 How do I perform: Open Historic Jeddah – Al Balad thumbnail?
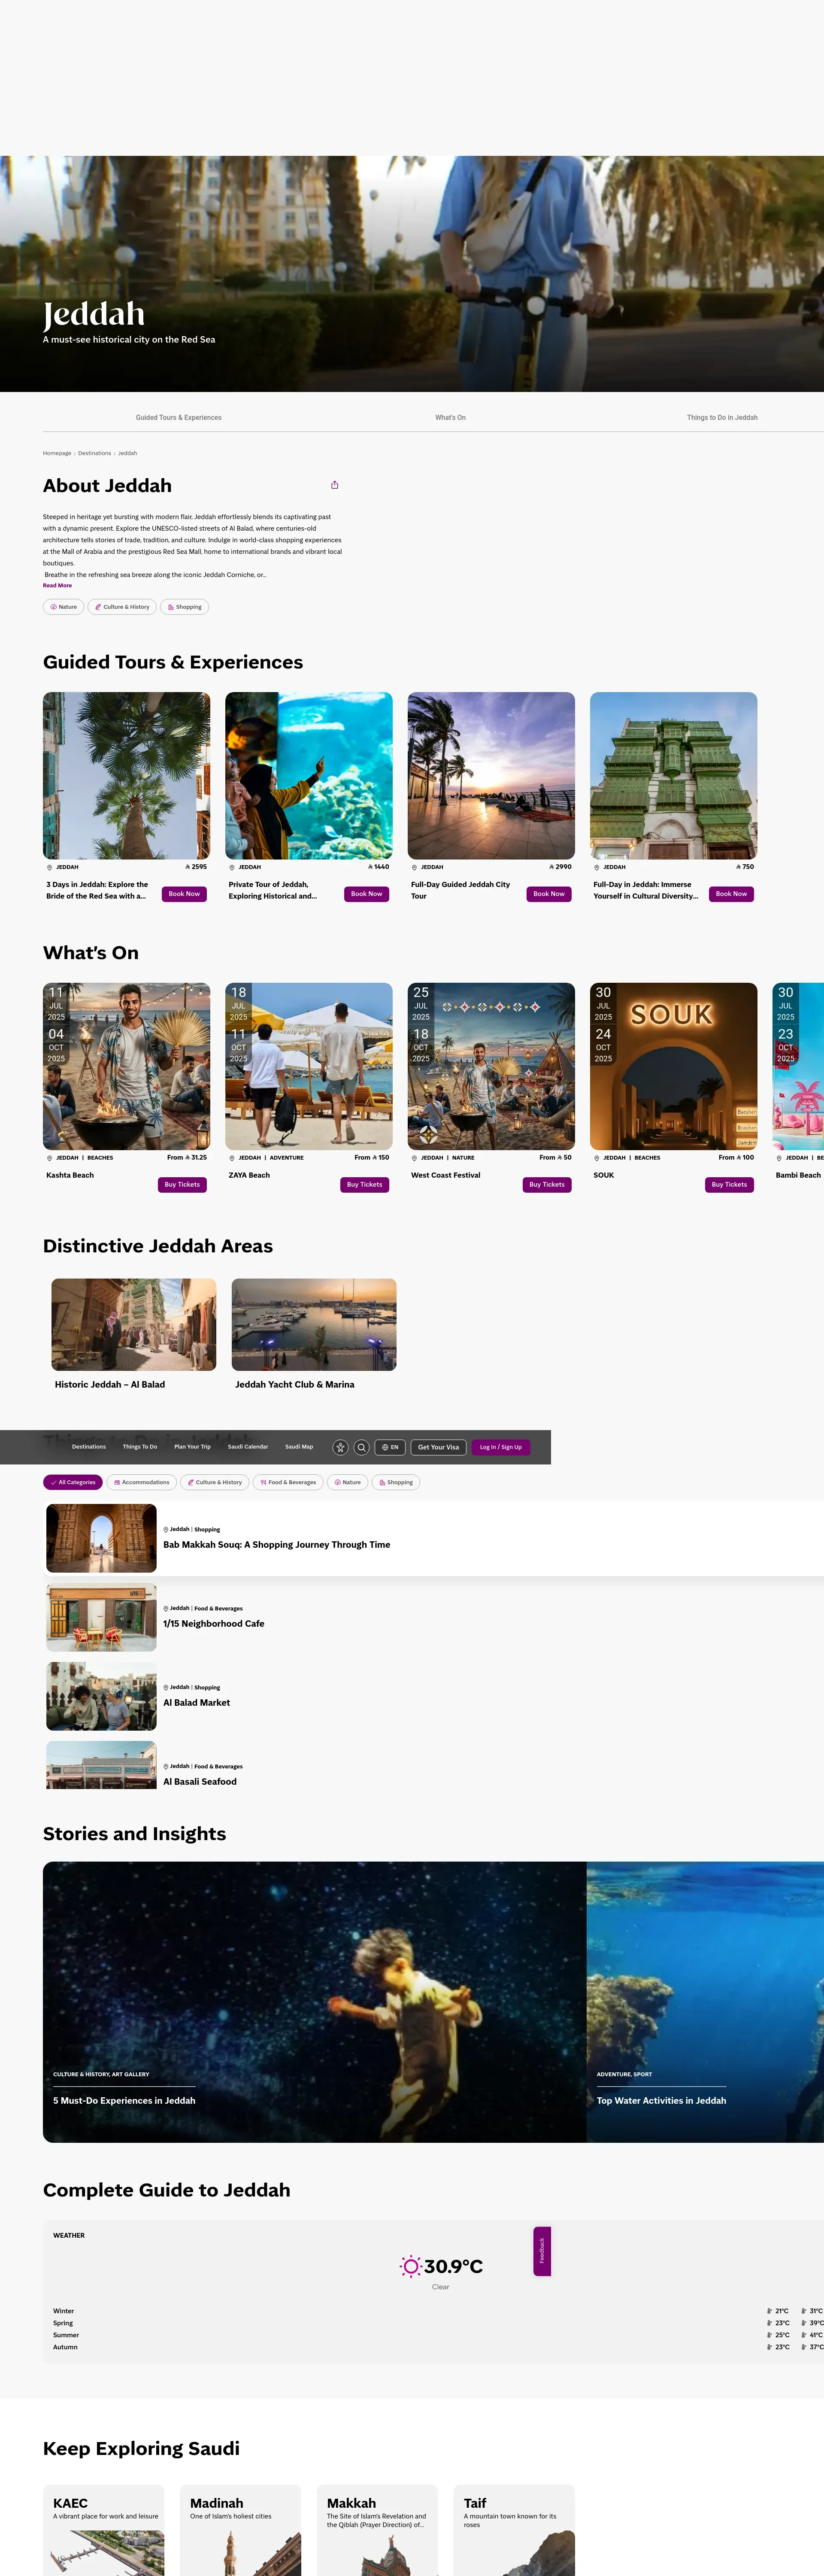(x=134, y=1324)
